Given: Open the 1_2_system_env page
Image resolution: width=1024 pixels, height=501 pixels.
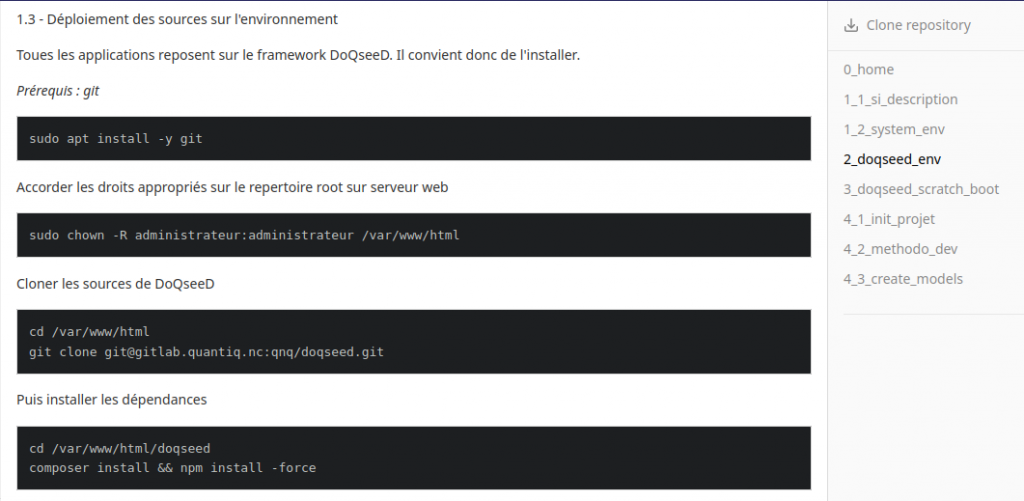Looking at the screenshot, I should click(x=893, y=129).
